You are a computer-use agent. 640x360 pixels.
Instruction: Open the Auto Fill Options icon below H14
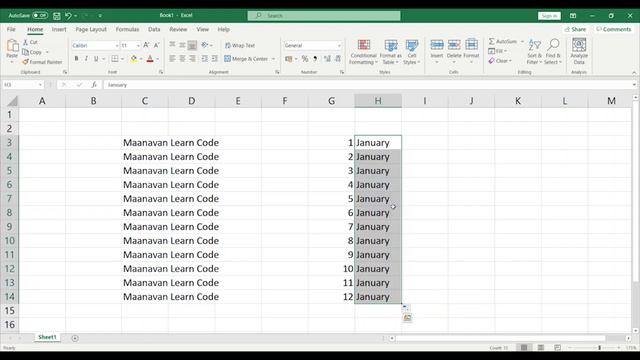405,307
